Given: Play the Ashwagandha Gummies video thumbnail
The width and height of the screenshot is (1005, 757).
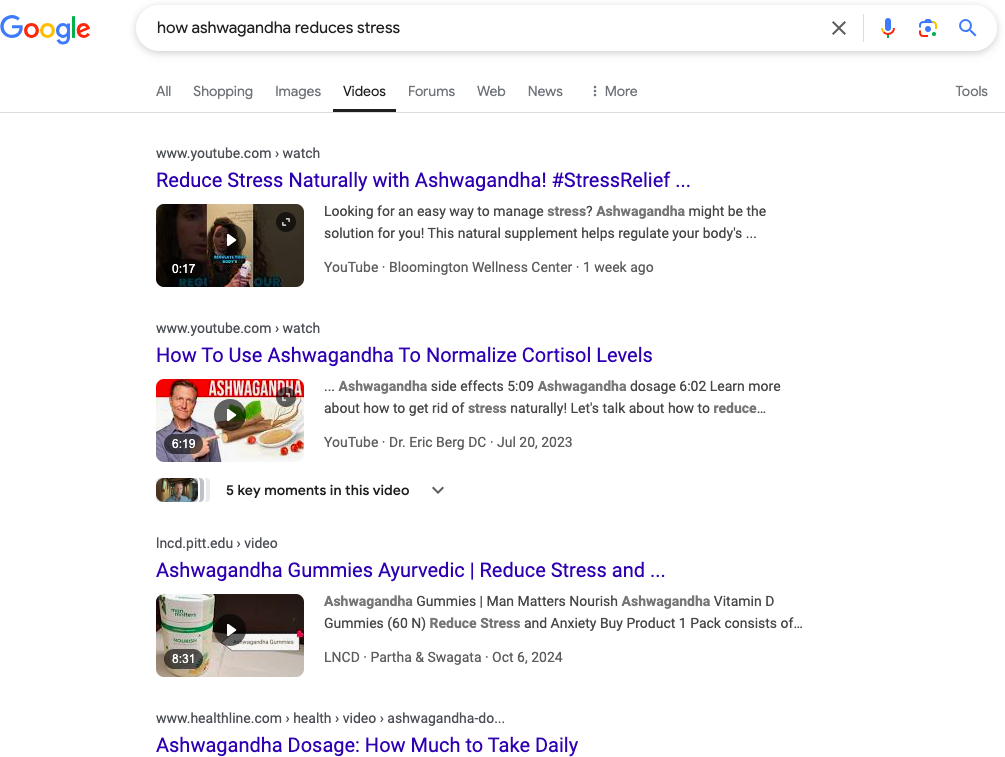Looking at the screenshot, I should tap(230, 629).
